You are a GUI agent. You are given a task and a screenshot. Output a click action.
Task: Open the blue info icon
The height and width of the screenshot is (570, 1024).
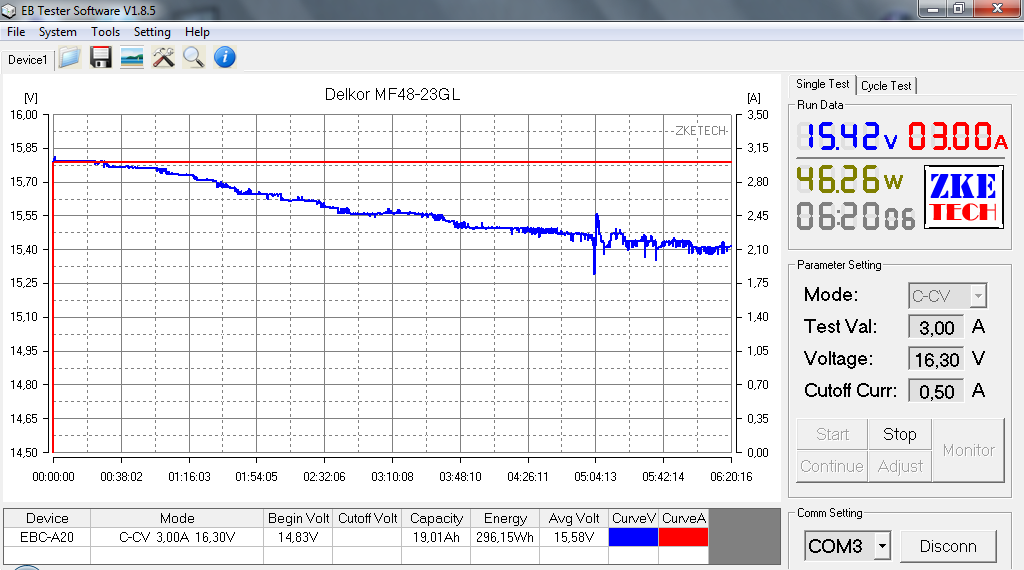coord(225,58)
